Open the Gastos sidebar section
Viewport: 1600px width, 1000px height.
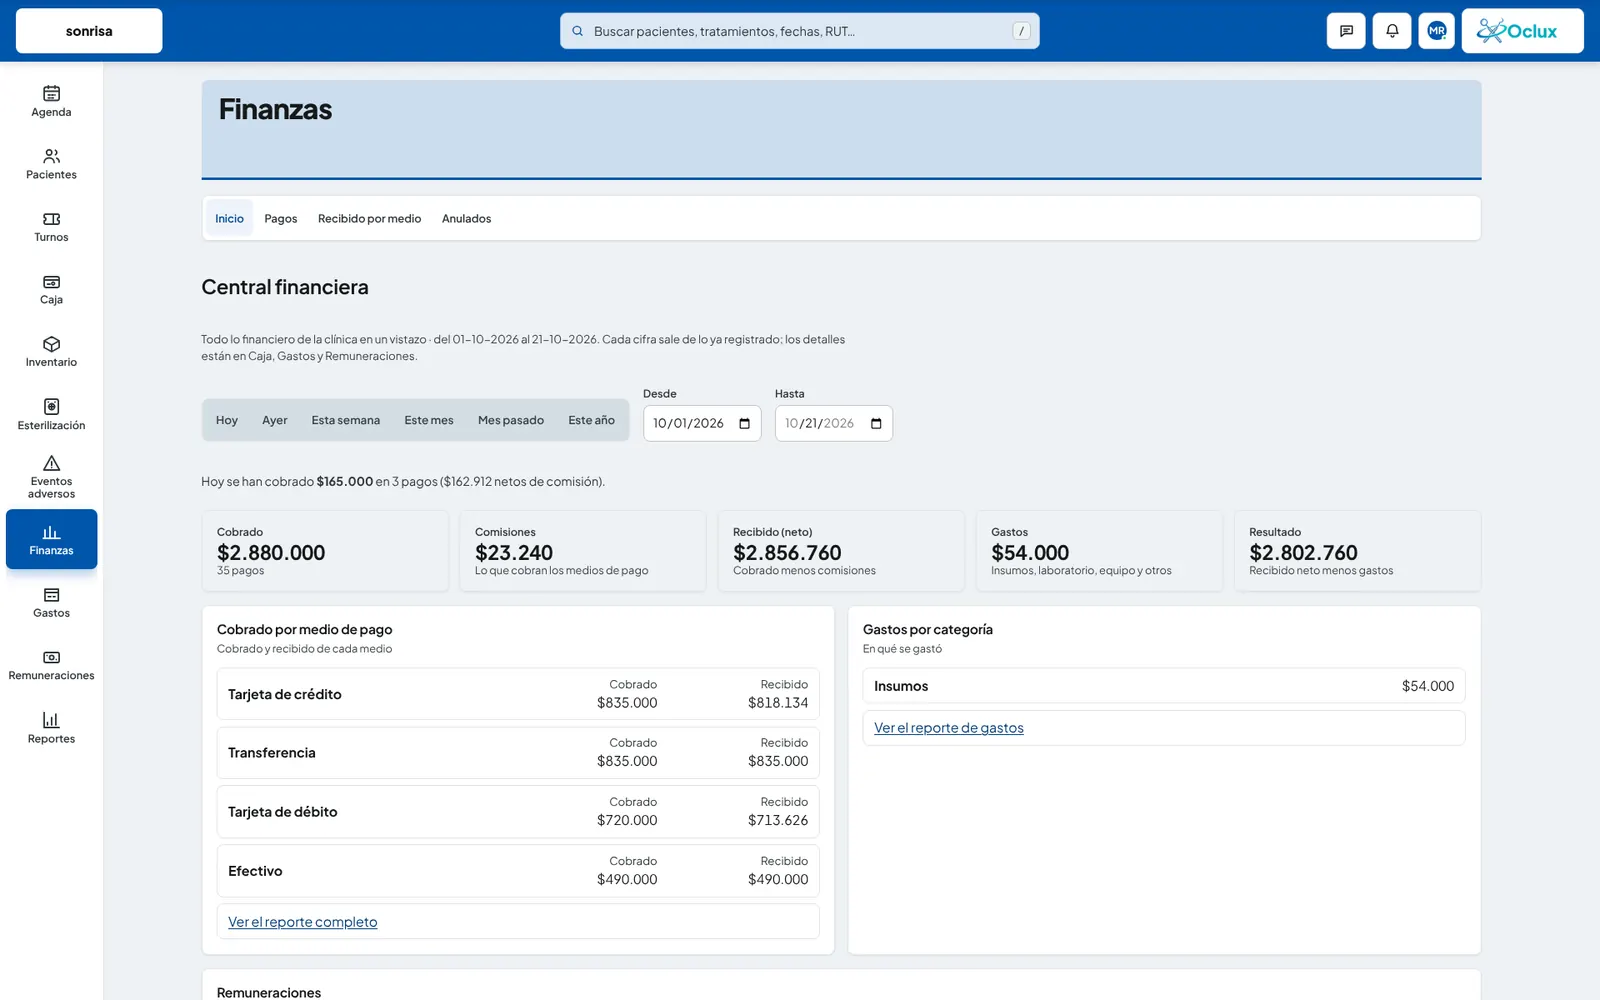(x=51, y=603)
